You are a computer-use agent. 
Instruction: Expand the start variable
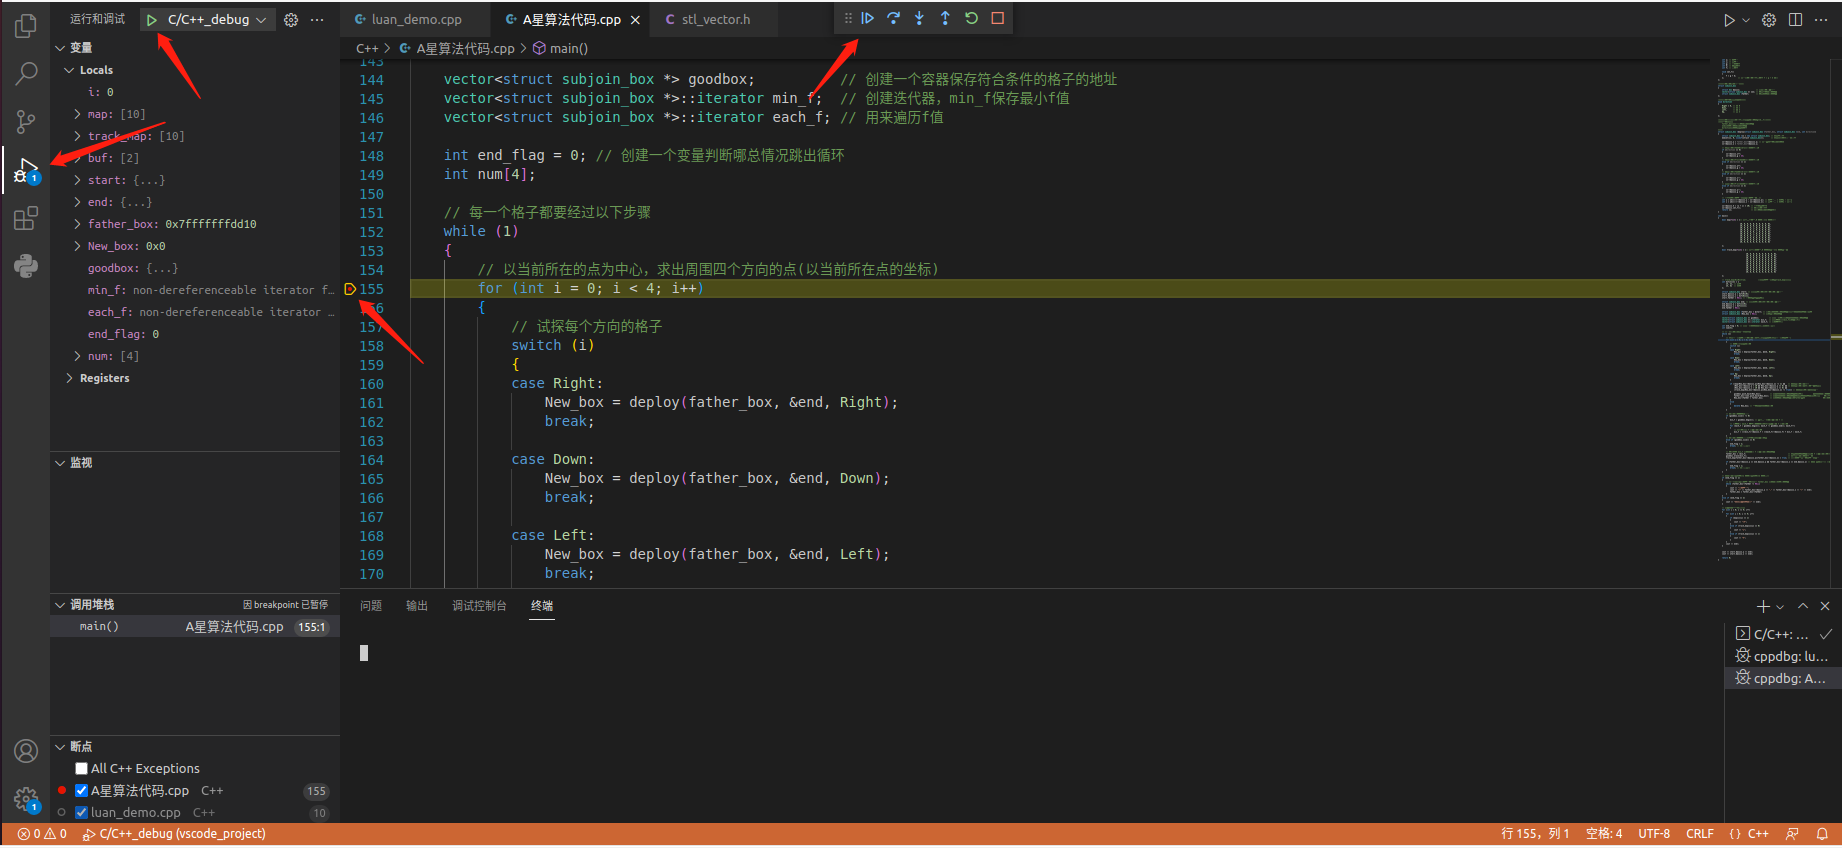[x=78, y=180]
